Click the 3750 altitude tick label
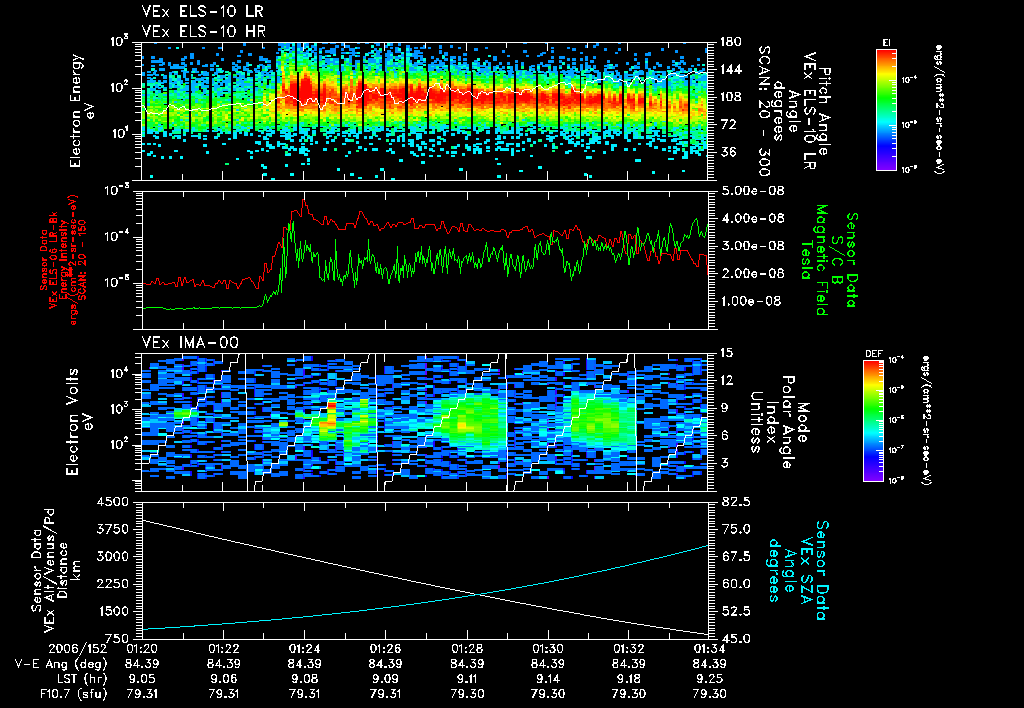Screen dimensions: 1024x708 (112, 529)
